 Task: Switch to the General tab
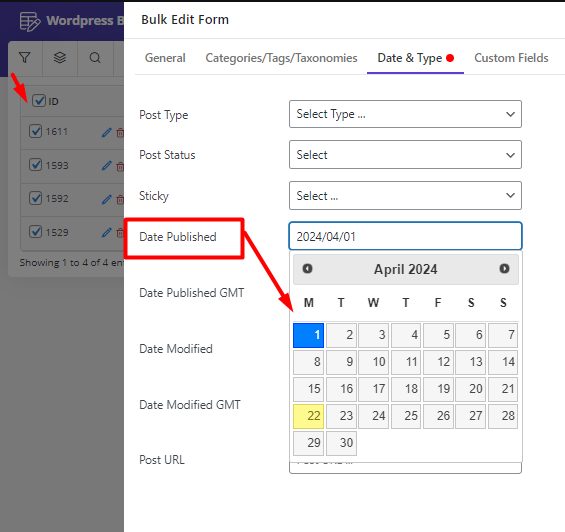165,58
